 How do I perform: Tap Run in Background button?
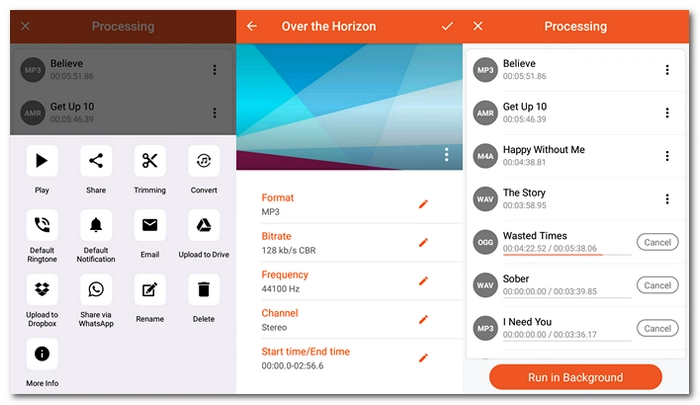(575, 377)
